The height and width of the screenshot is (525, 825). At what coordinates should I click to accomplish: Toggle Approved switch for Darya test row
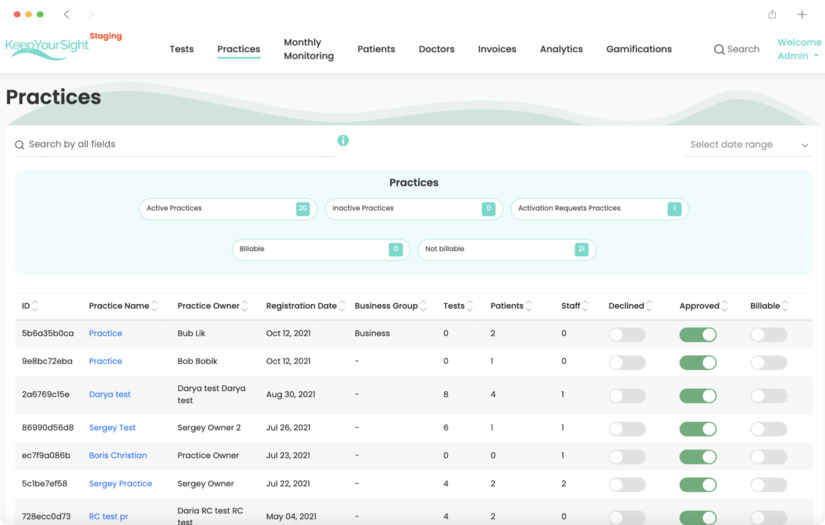click(x=698, y=396)
